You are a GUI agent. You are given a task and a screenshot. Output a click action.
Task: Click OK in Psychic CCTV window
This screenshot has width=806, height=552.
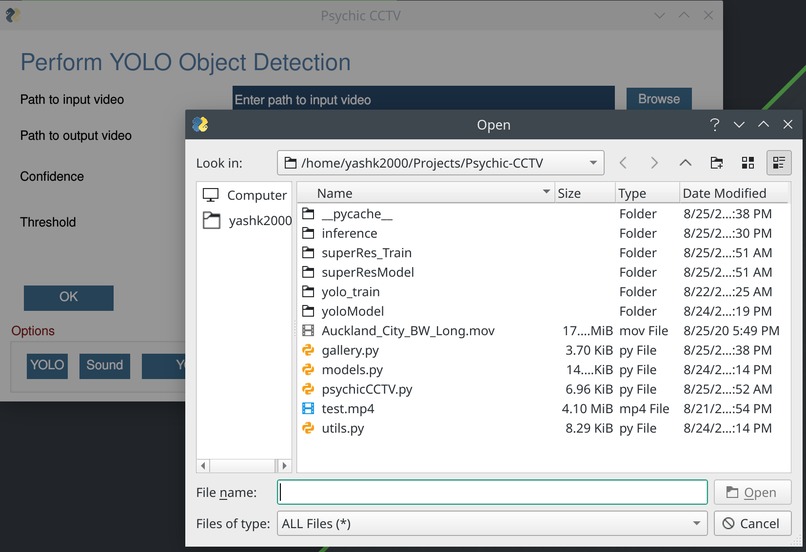point(68,298)
